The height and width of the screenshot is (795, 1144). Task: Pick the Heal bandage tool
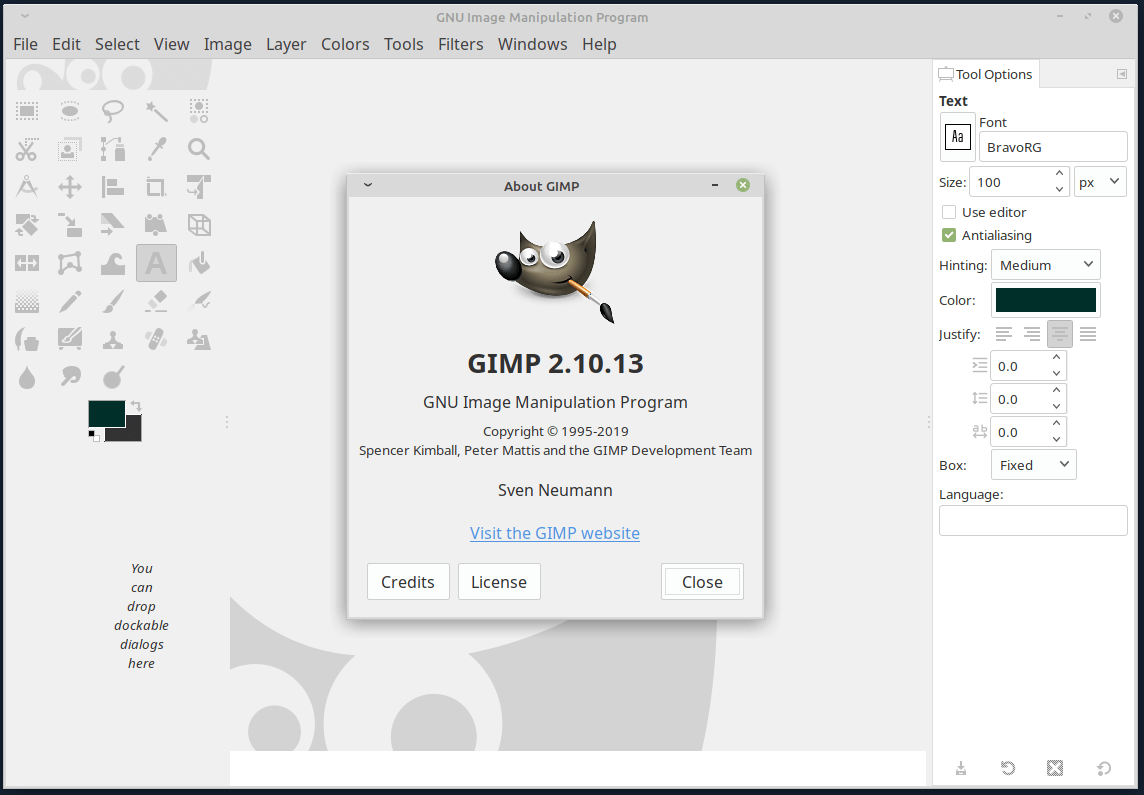(x=156, y=339)
